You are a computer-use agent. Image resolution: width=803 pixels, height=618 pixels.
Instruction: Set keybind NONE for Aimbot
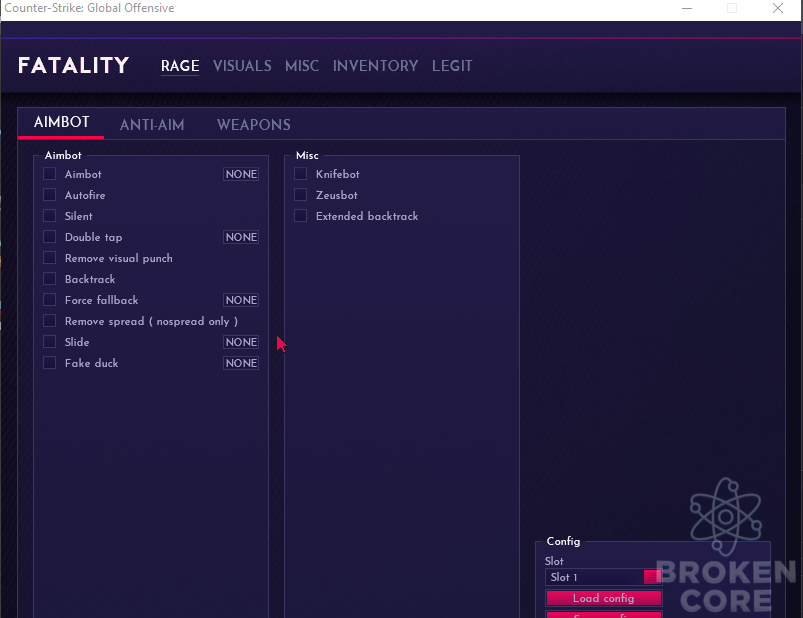[241, 174]
